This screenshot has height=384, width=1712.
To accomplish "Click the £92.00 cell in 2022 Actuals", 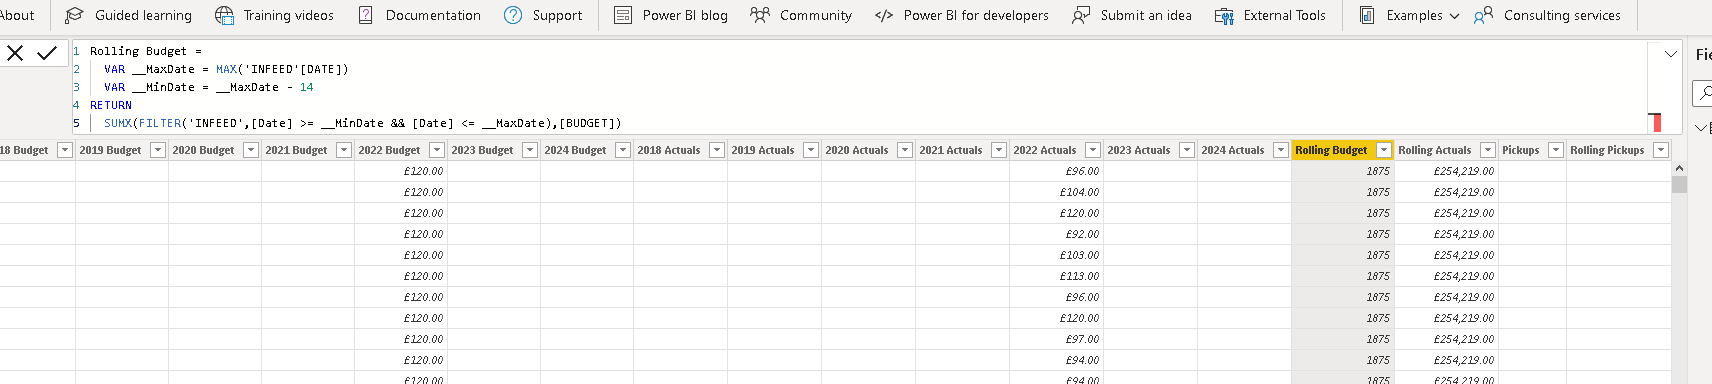I will [x=1056, y=234].
